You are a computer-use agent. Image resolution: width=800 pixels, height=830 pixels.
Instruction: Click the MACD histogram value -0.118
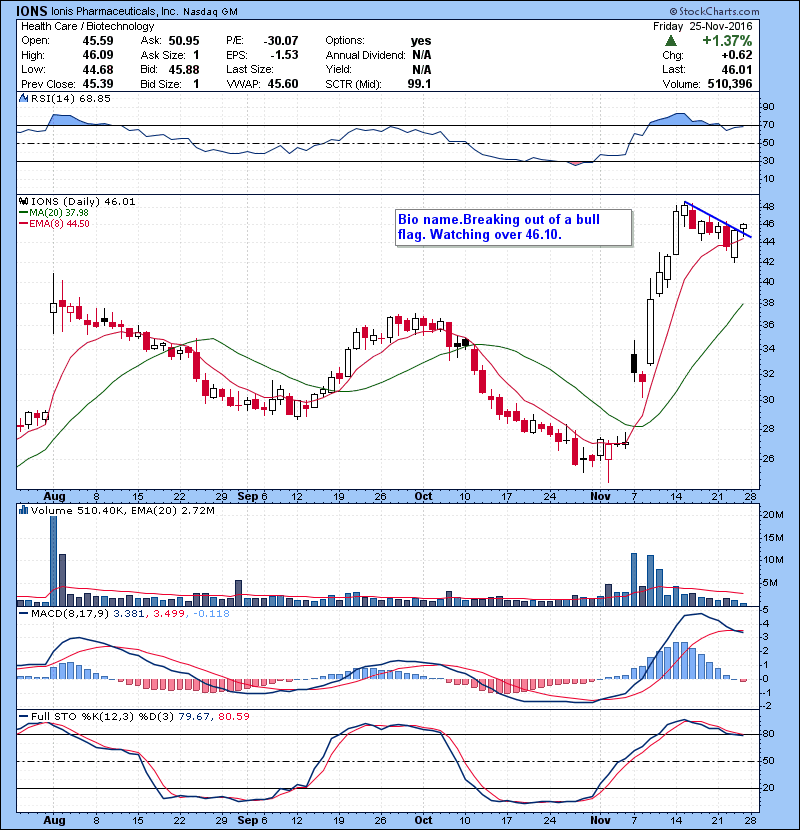(212, 614)
